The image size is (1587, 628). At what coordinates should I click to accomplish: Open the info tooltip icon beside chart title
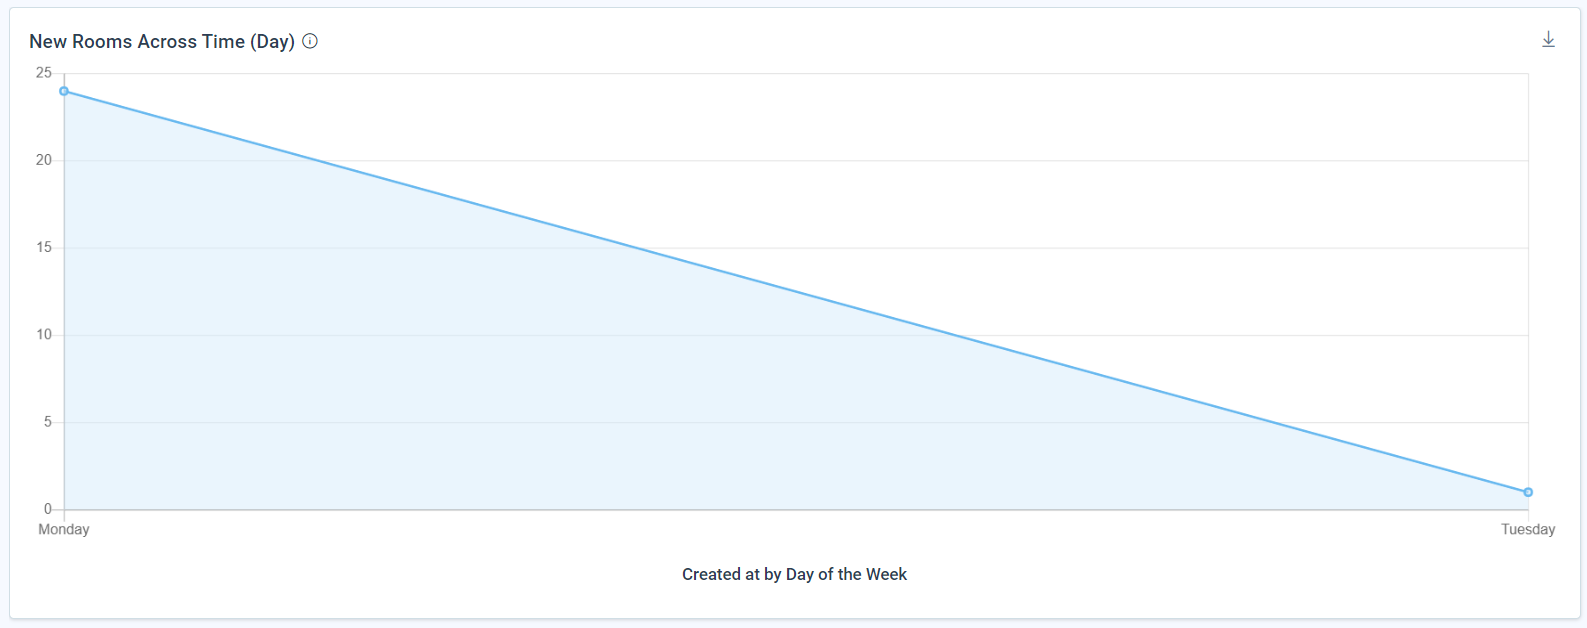pos(310,41)
